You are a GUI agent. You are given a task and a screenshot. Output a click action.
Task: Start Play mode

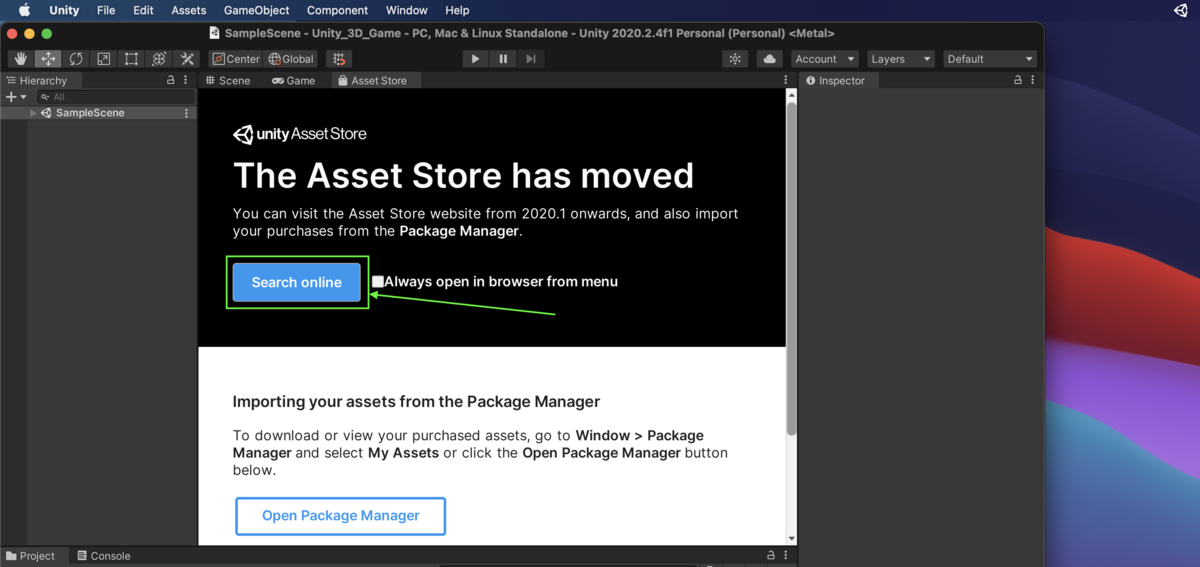(475, 59)
